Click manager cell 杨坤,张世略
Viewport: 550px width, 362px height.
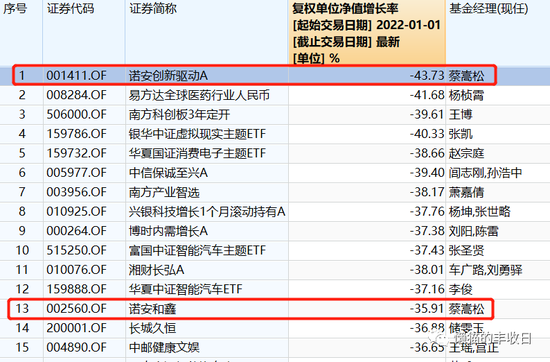coord(479,212)
